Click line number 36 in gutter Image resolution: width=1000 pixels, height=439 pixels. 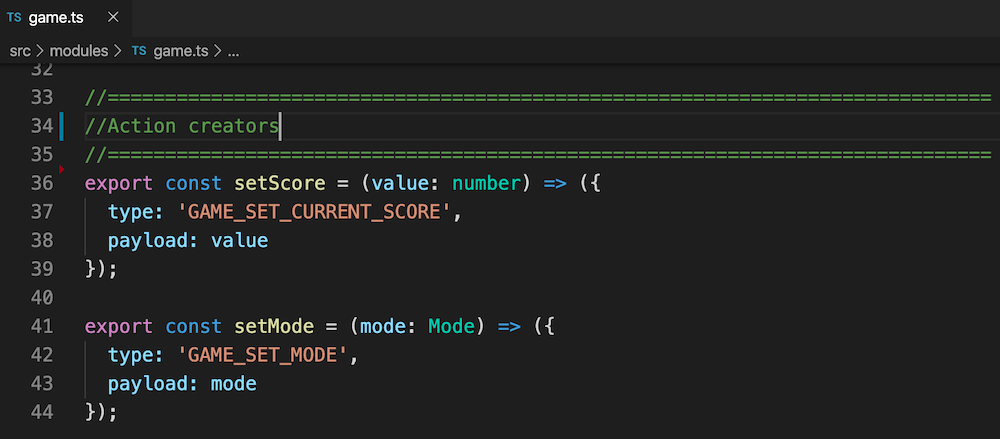tap(41, 184)
